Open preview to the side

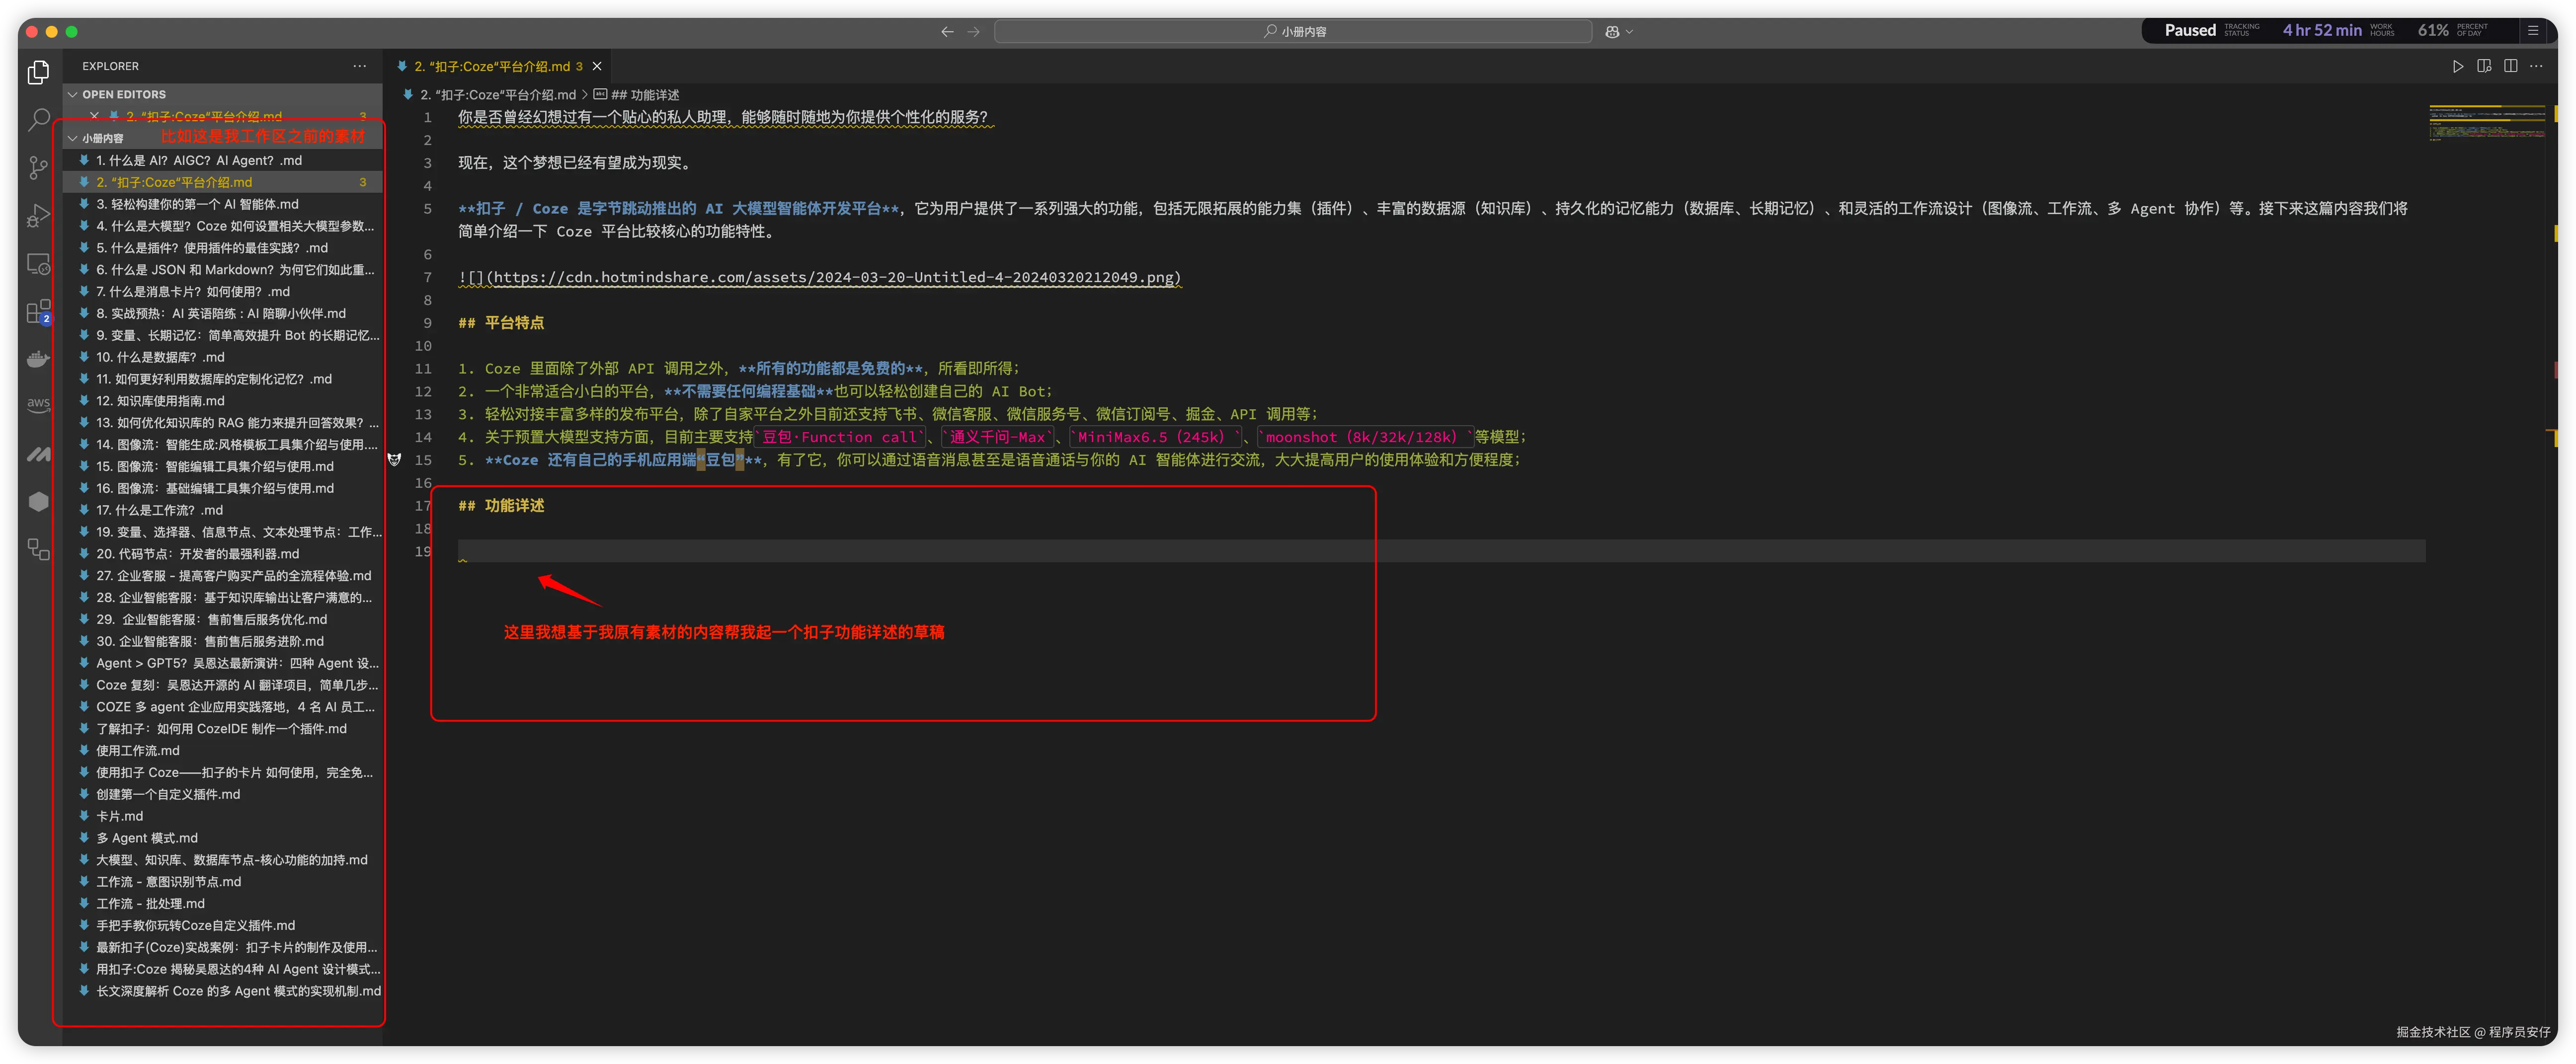2484,66
